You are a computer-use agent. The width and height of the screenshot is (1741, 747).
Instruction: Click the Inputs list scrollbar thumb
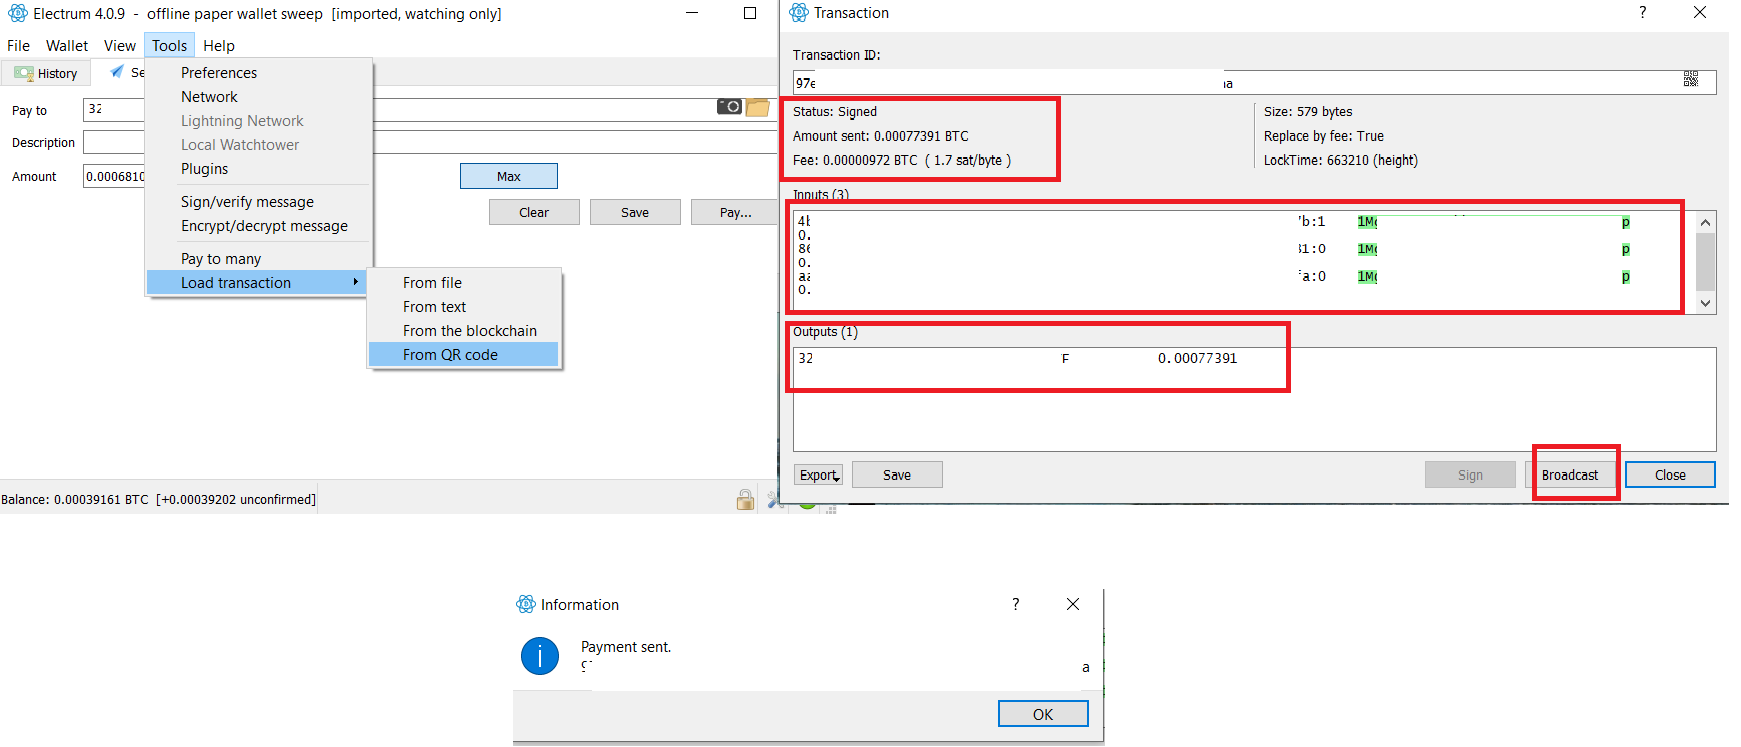(x=1706, y=261)
